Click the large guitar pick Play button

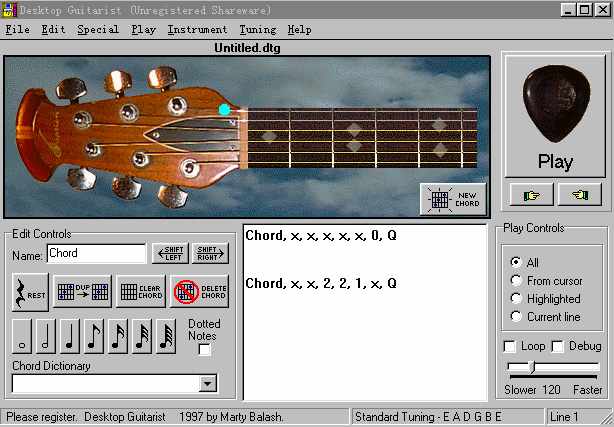555,116
